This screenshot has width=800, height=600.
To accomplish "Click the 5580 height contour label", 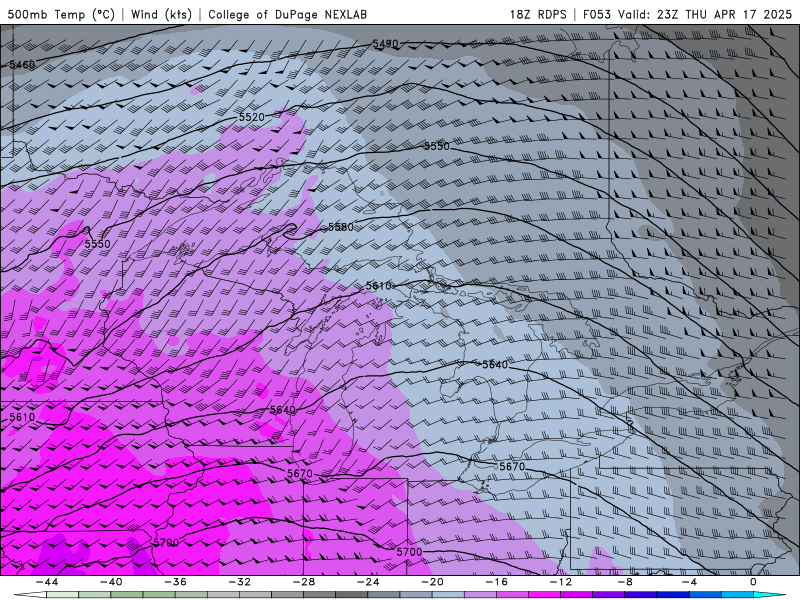I will pyautogui.click(x=341, y=227).
